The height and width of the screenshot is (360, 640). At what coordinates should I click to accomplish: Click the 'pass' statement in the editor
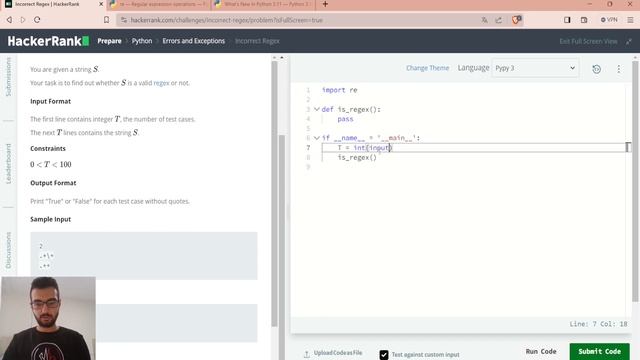345,119
